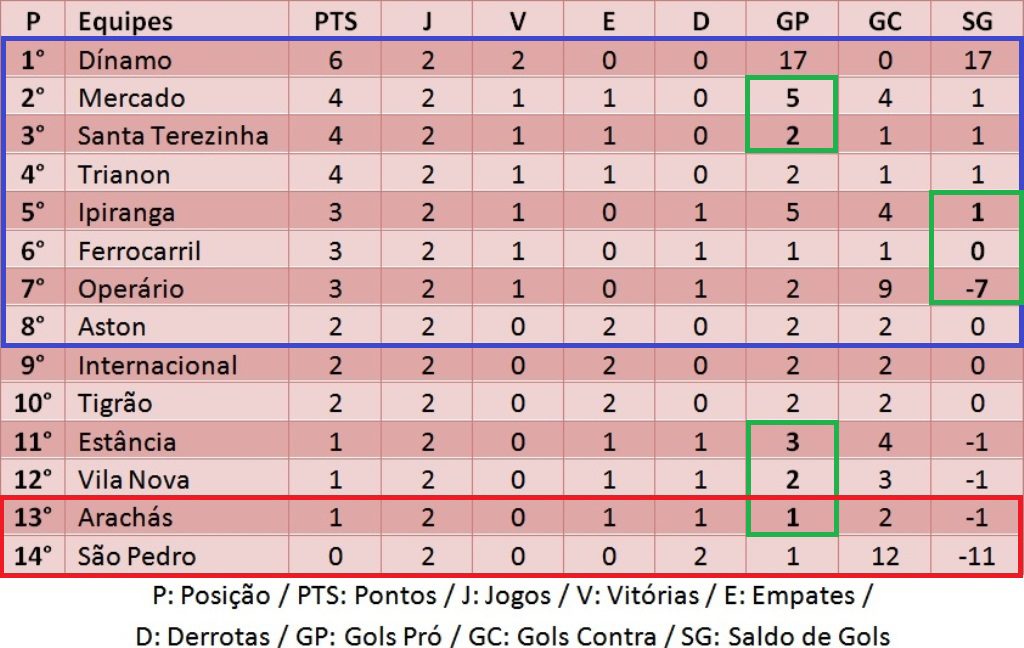
Task: Select the Ferrocarril team cell
Action: (x=139, y=250)
